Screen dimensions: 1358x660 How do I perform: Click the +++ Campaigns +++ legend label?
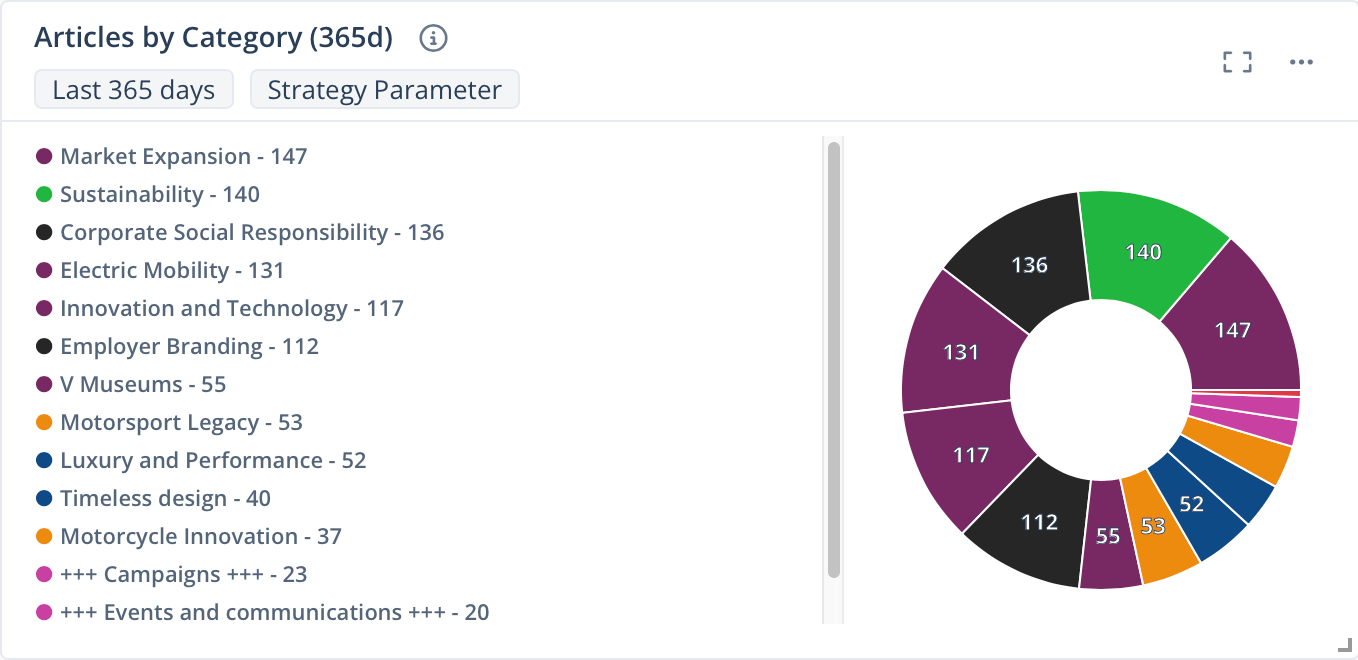point(183,573)
